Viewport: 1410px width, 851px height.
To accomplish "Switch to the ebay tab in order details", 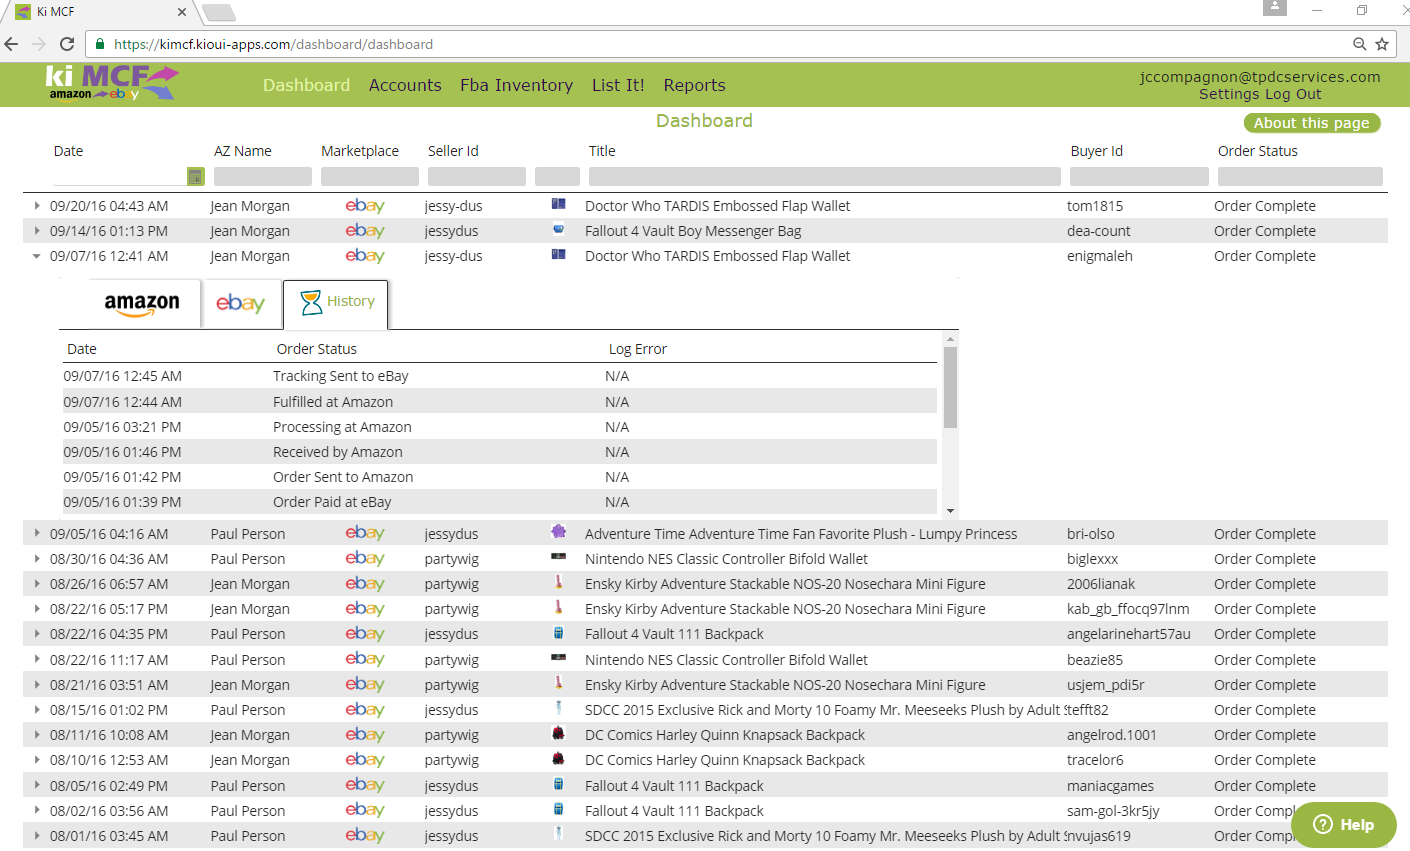I will [240, 304].
